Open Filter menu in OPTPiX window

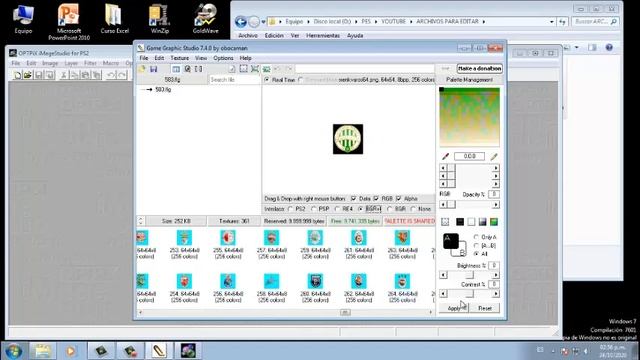coord(90,63)
